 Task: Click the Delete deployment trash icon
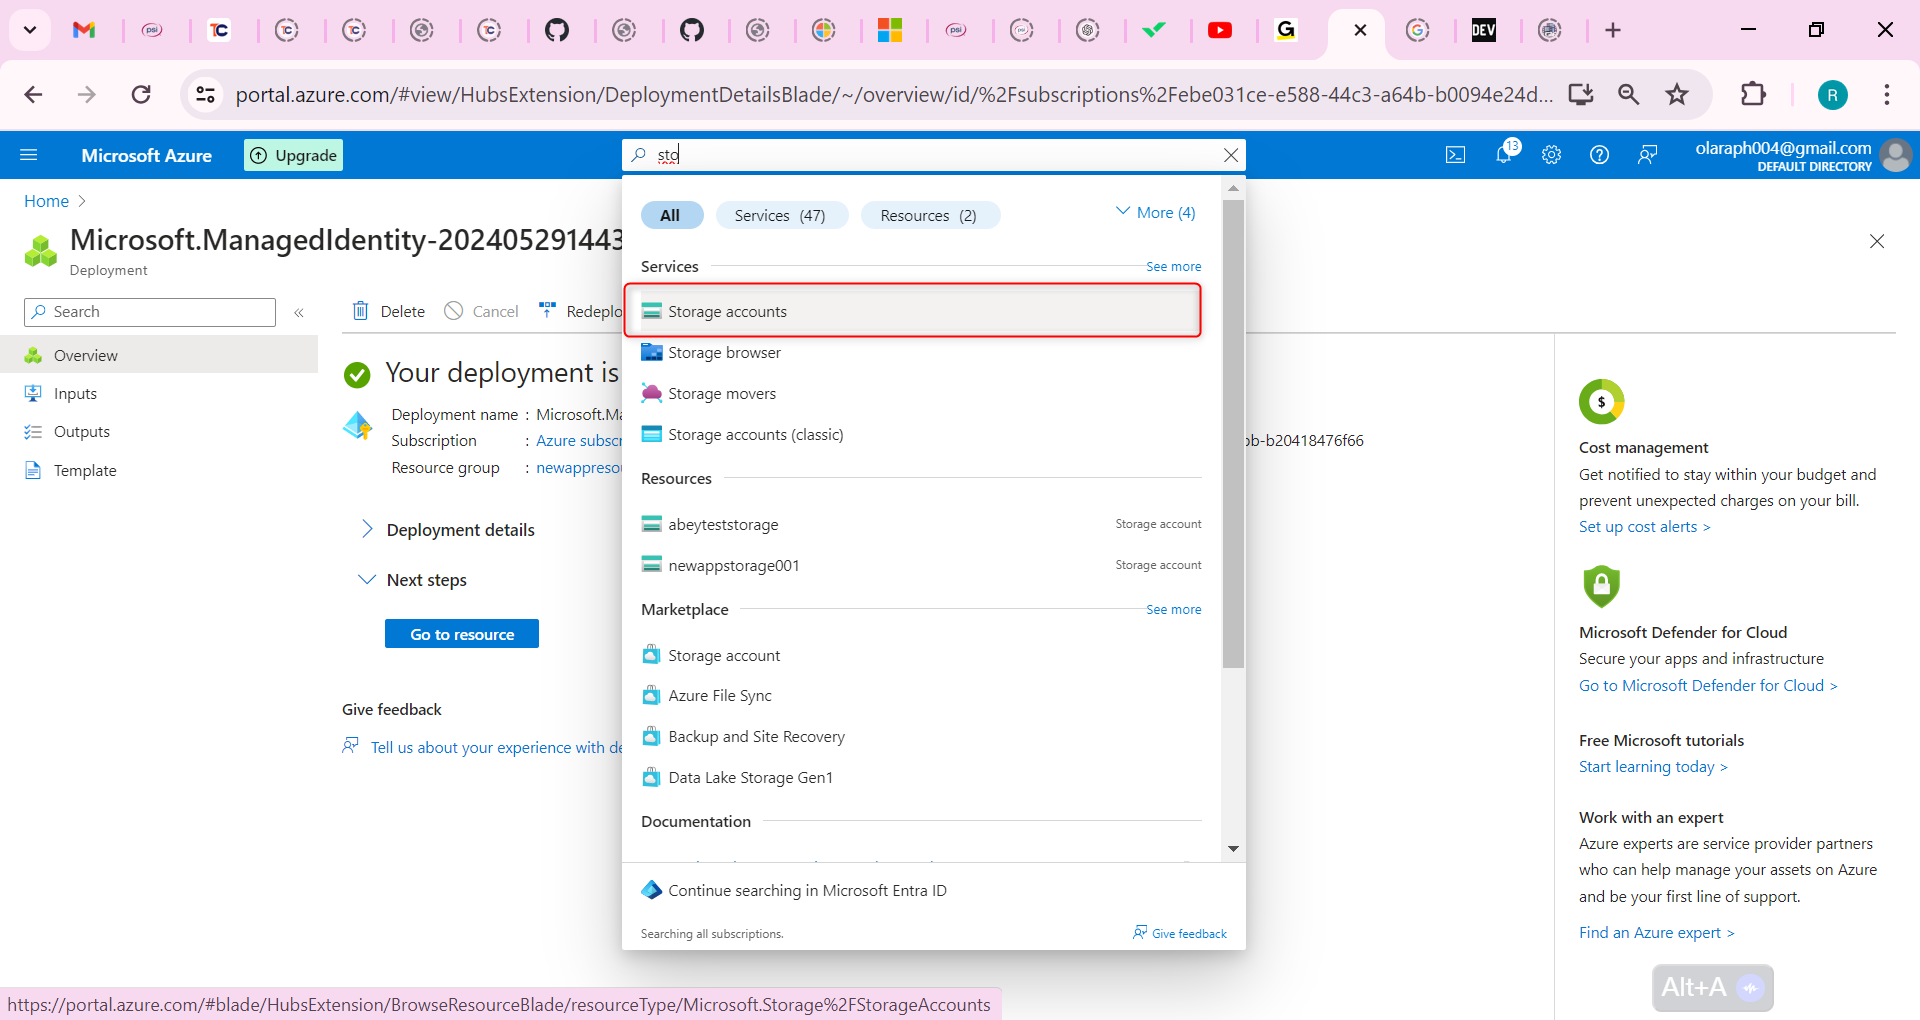point(361,311)
